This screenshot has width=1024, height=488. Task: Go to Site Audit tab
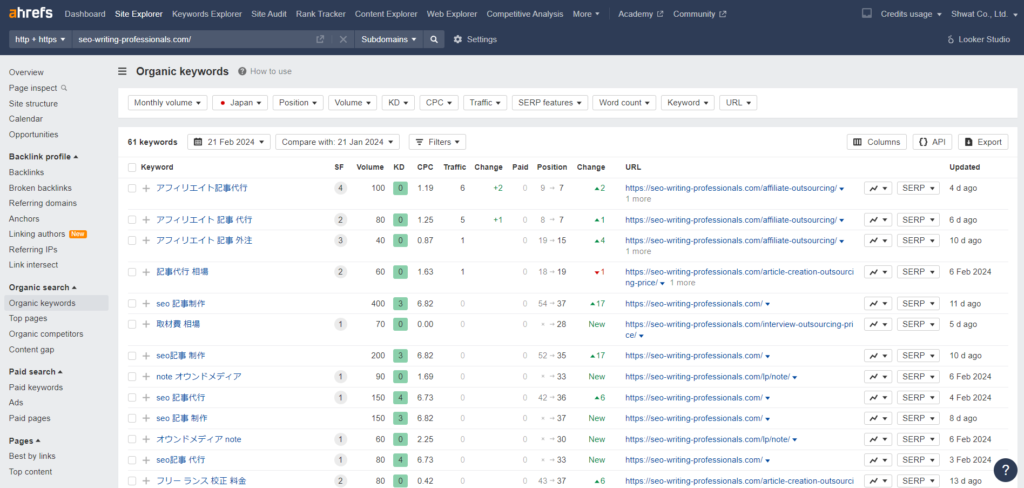click(271, 14)
